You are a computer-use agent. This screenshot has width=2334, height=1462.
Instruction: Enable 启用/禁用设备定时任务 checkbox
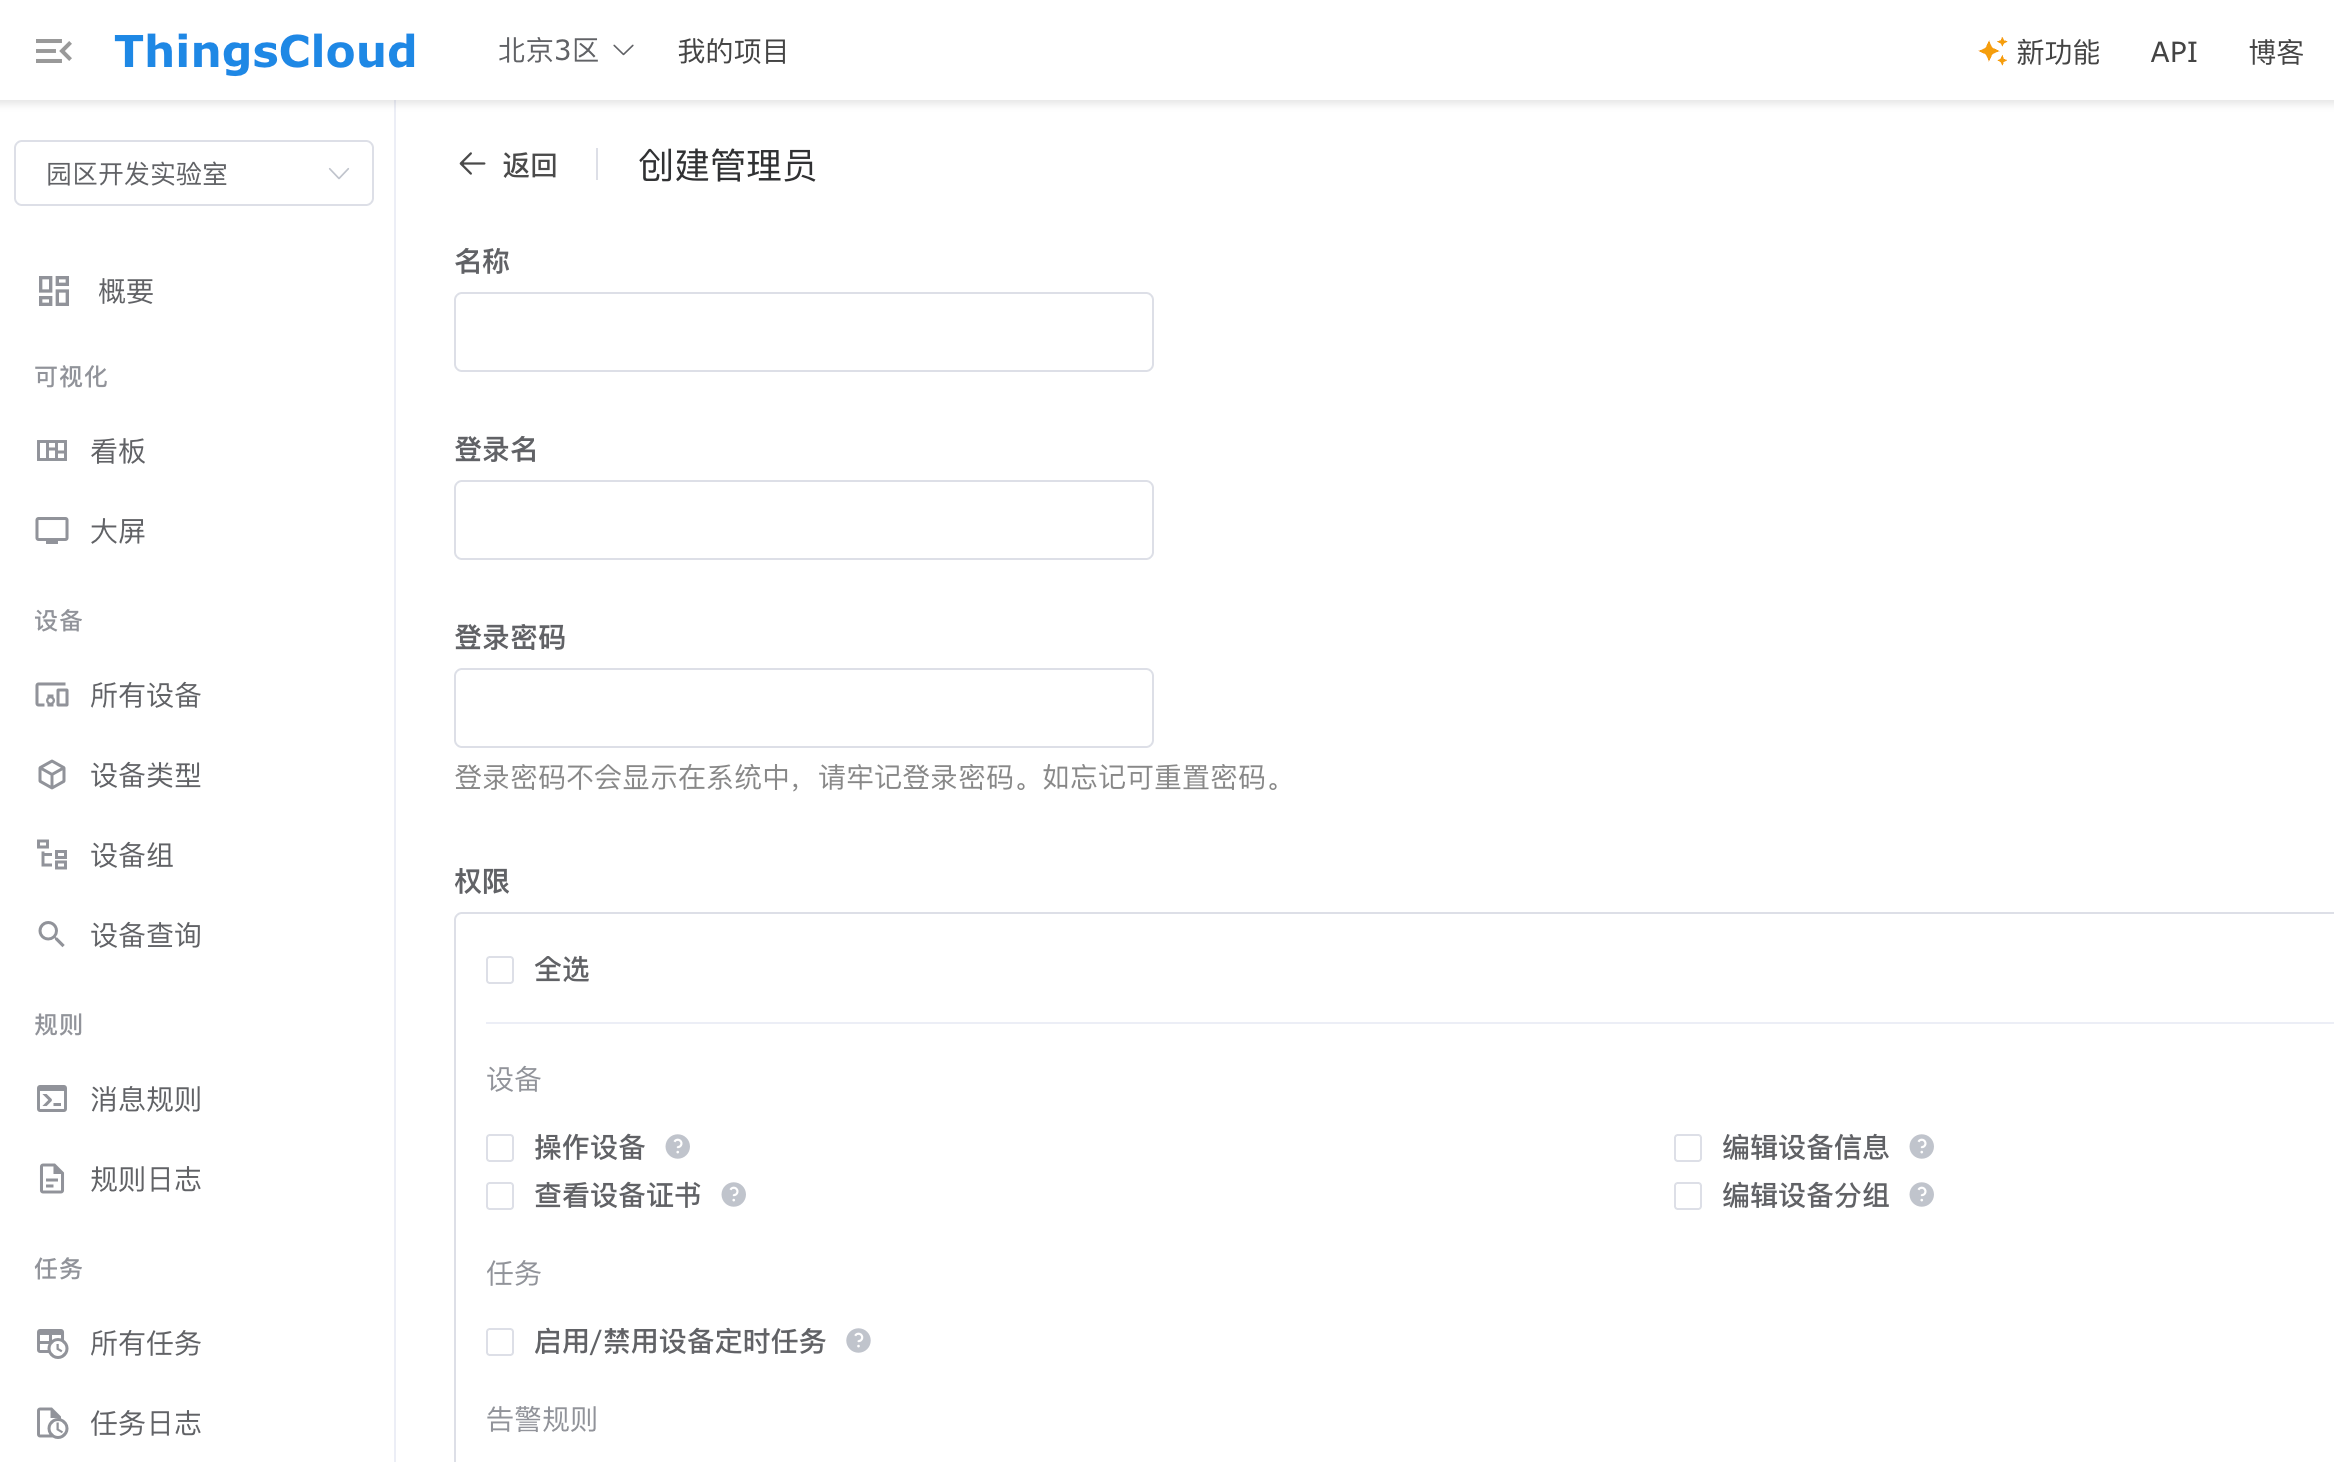(x=500, y=1342)
